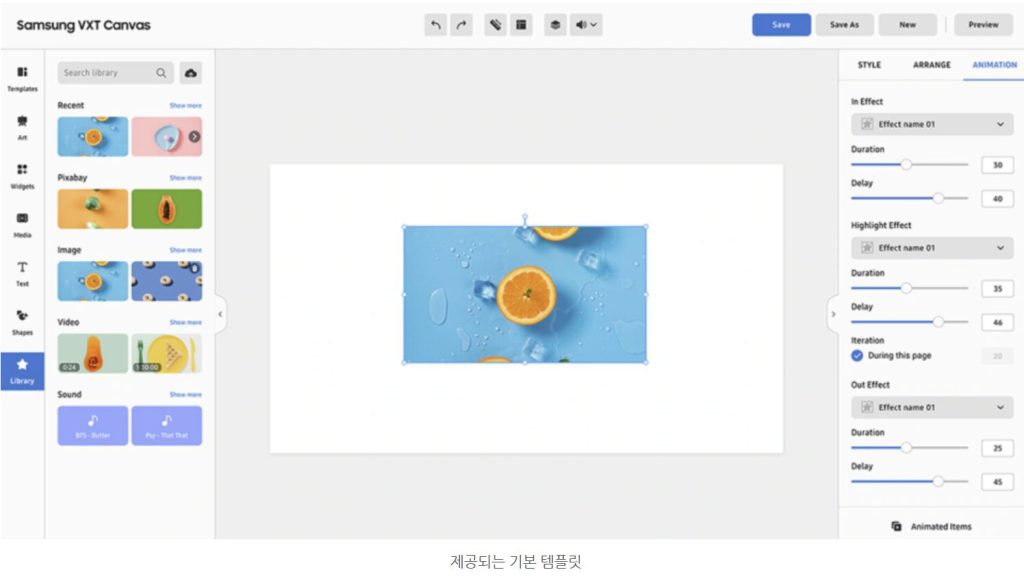The height and width of the screenshot is (583, 1024).
Task: Select the Shapes sidebar tool
Action: coord(22,321)
